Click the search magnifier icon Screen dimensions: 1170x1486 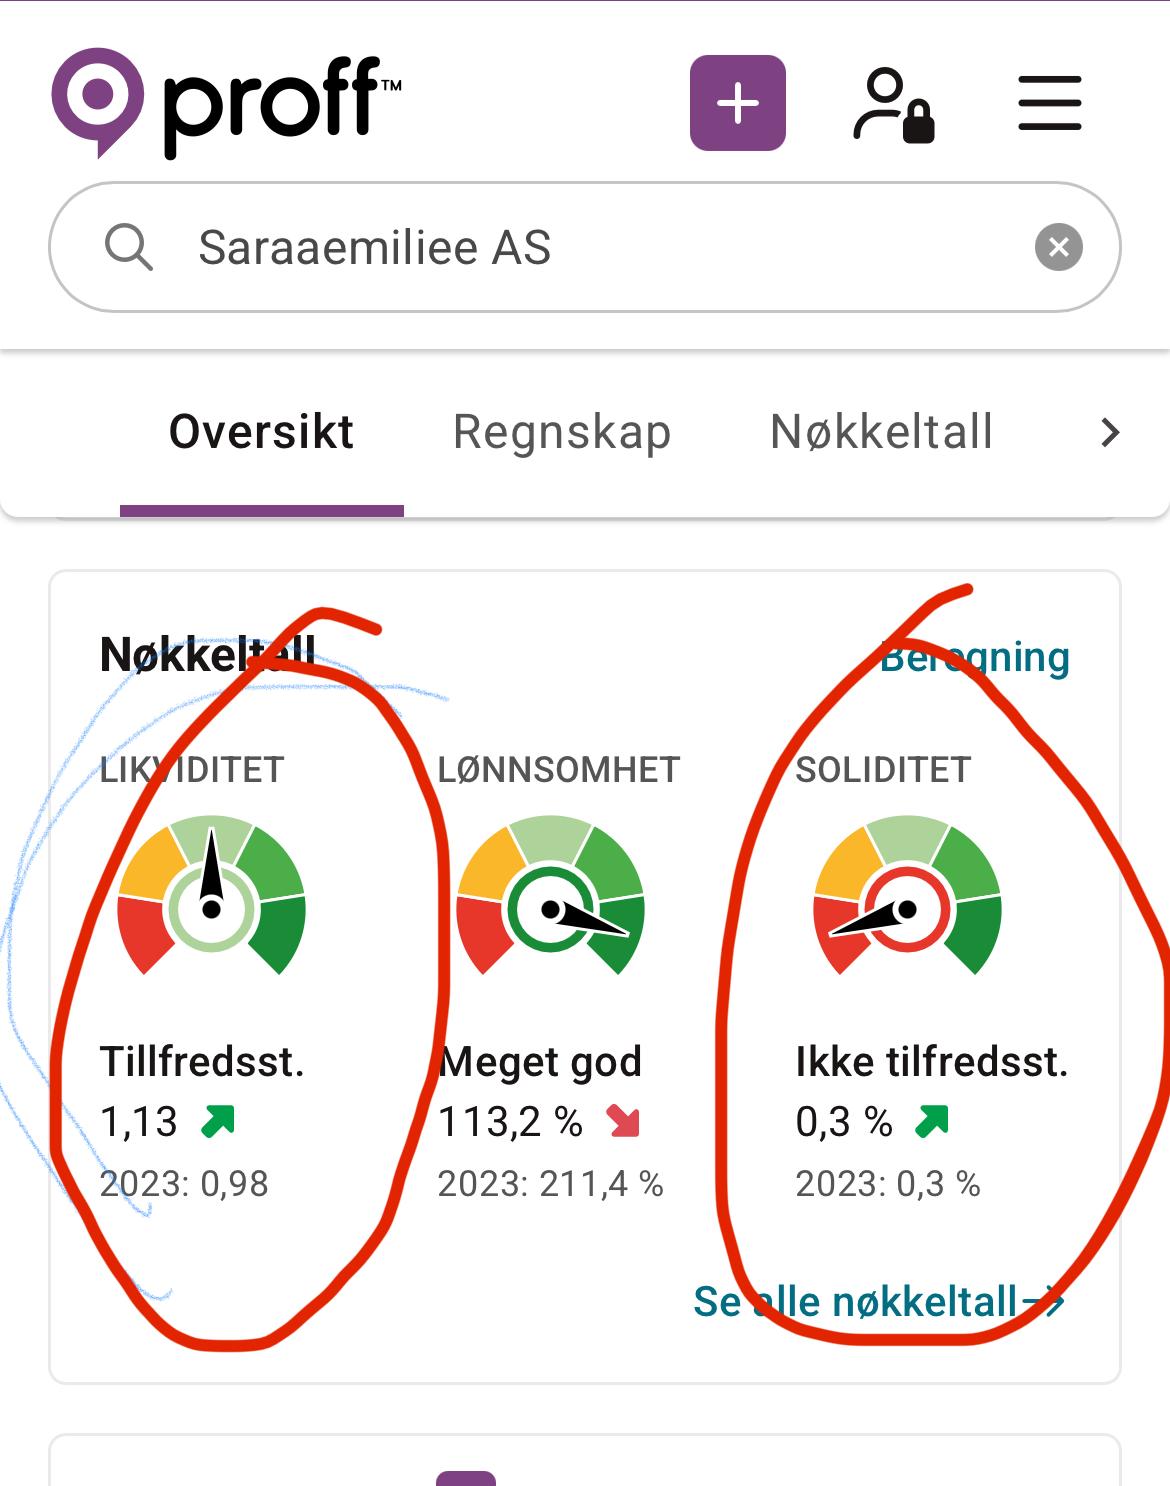(x=129, y=247)
